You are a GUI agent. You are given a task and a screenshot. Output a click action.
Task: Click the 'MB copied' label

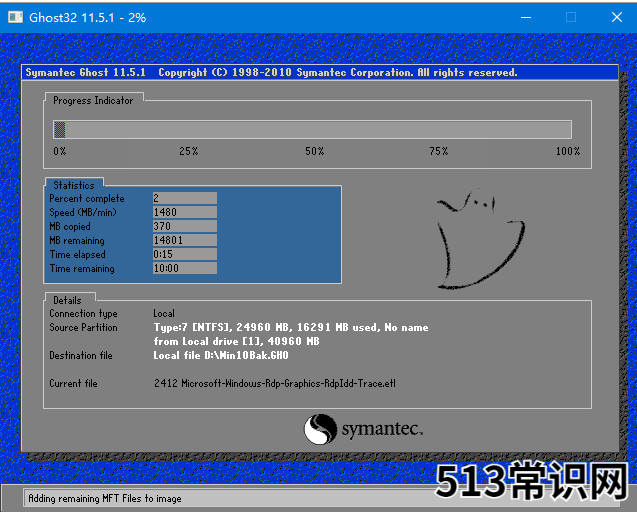pyautogui.click(x=70, y=227)
